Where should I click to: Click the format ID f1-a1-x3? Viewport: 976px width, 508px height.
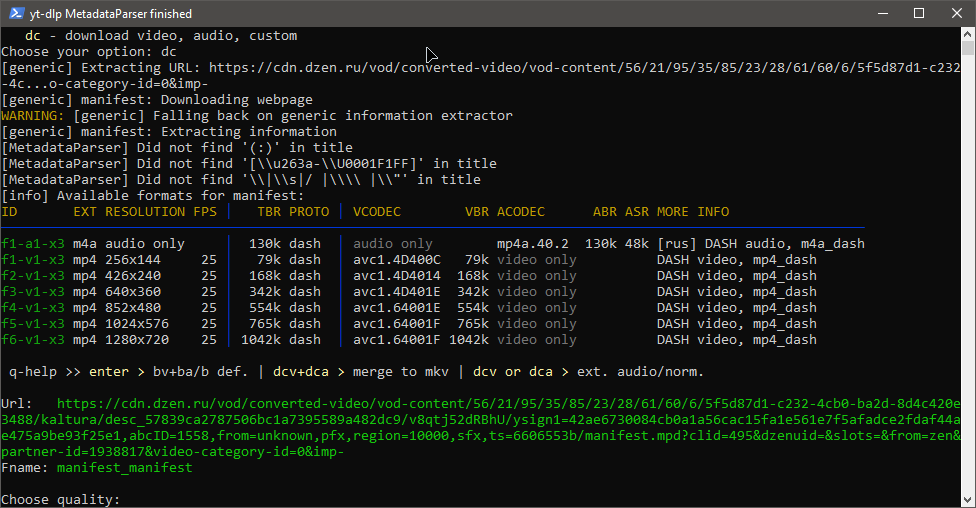pyautogui.click(x=33, y=243)
